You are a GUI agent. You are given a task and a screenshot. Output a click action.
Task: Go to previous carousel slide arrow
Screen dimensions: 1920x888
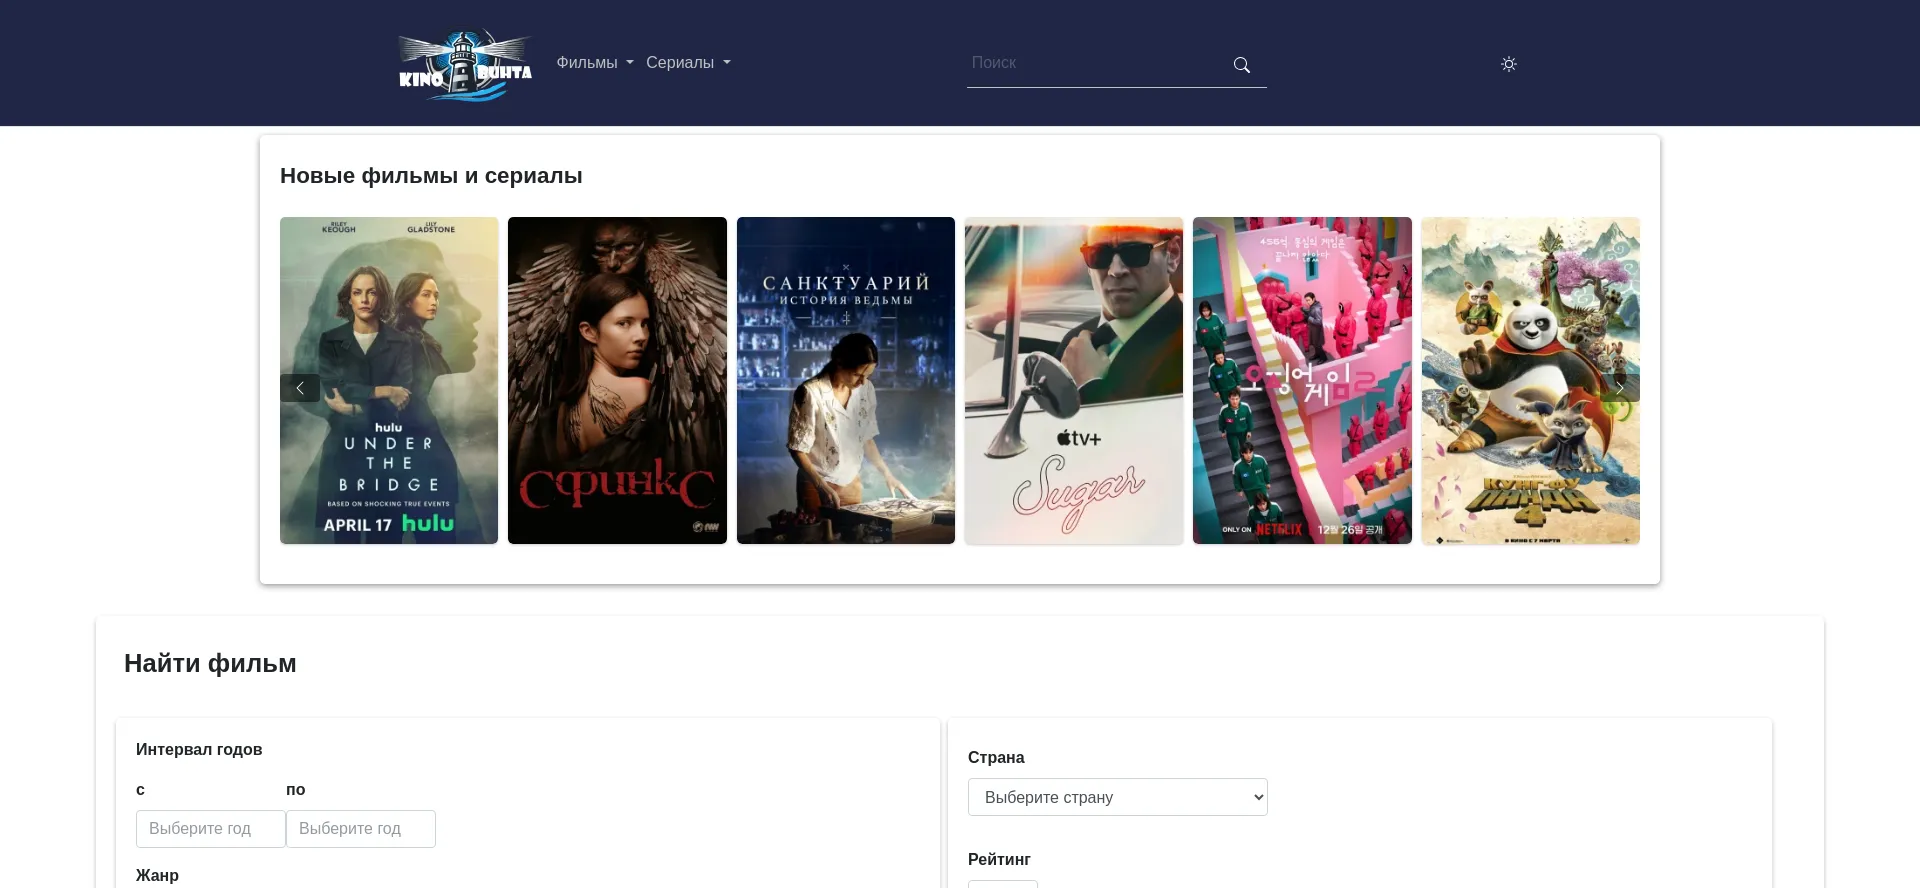[x=300, y=388]
